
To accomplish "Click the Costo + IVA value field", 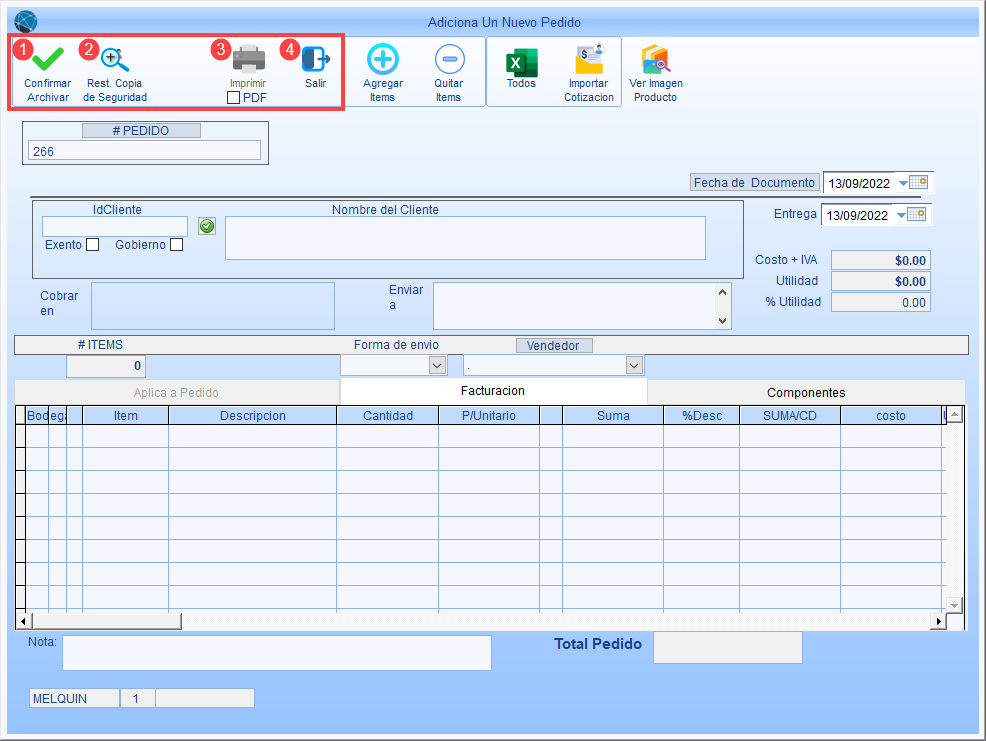I will pyautogui.click(x=880, y=260).
